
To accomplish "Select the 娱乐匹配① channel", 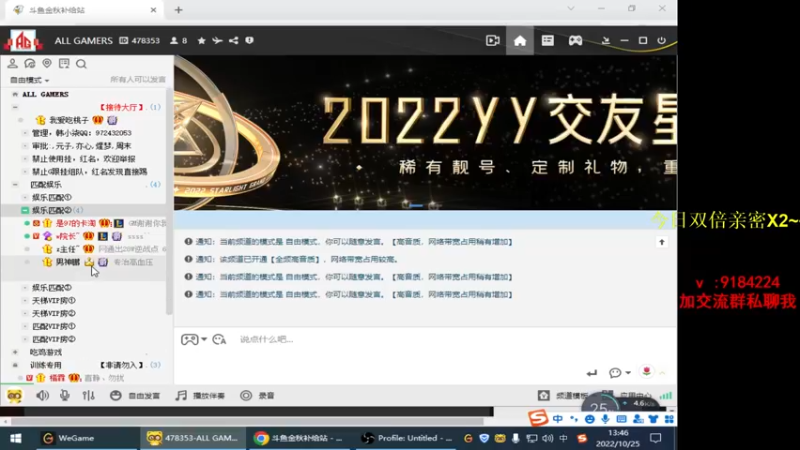I will 52,197.
